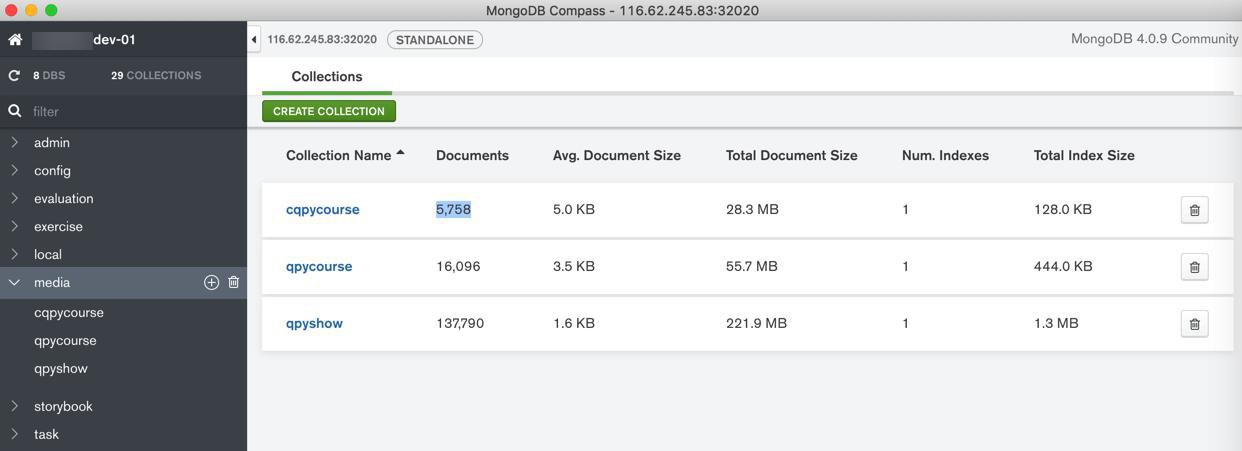Expand the admin database
This screenshot has width=1242, height=451.
pyautogui.click(x=15, y=143)
